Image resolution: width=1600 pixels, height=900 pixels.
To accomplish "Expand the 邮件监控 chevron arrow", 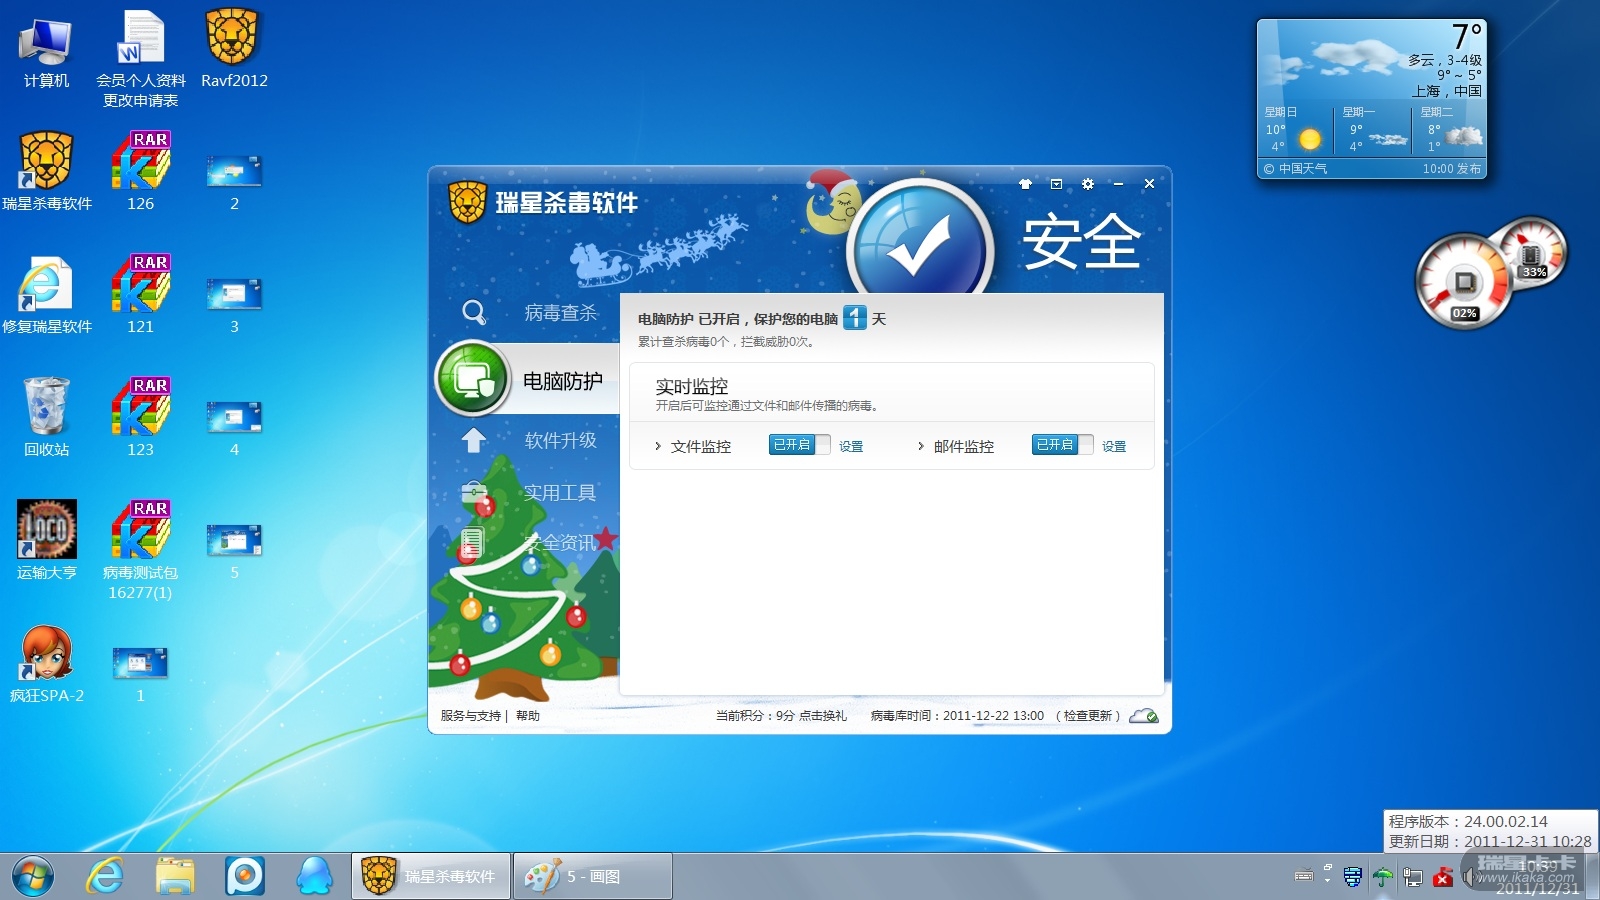I will (x=921, y=446).
